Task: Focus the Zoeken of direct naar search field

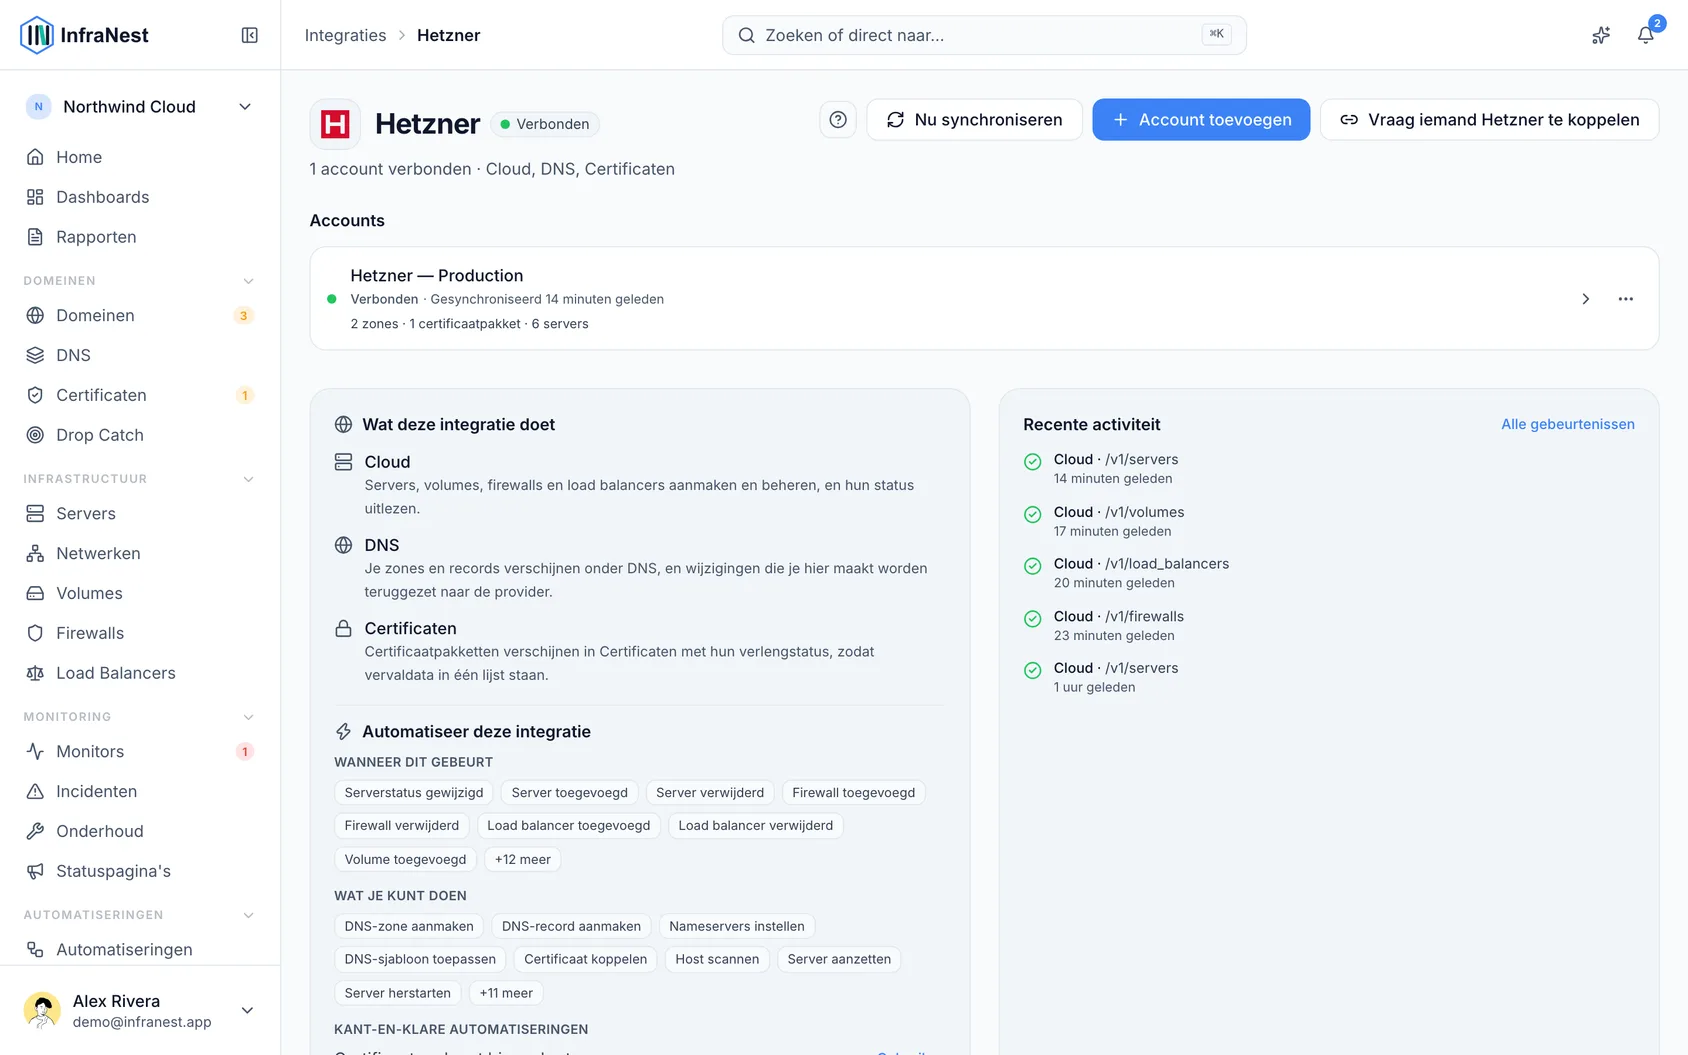Action: click(984, 35)
